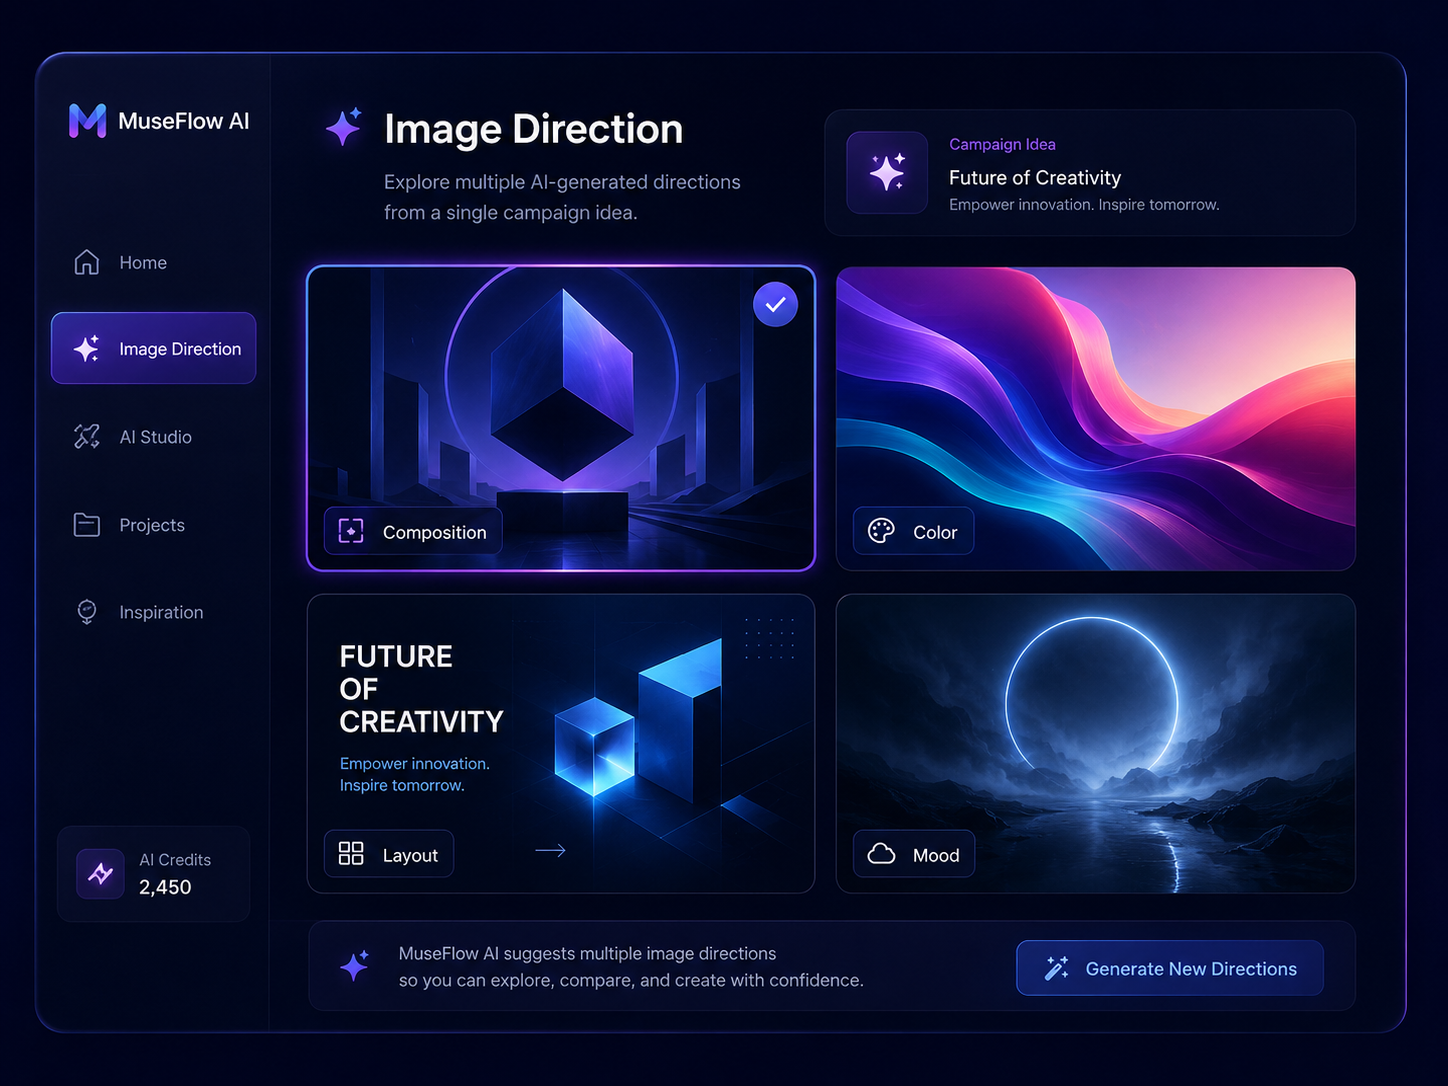The image size is (1448, 1086).
Task: Click the subtitle under Campaign Idea title
Action: point(1084,204)
